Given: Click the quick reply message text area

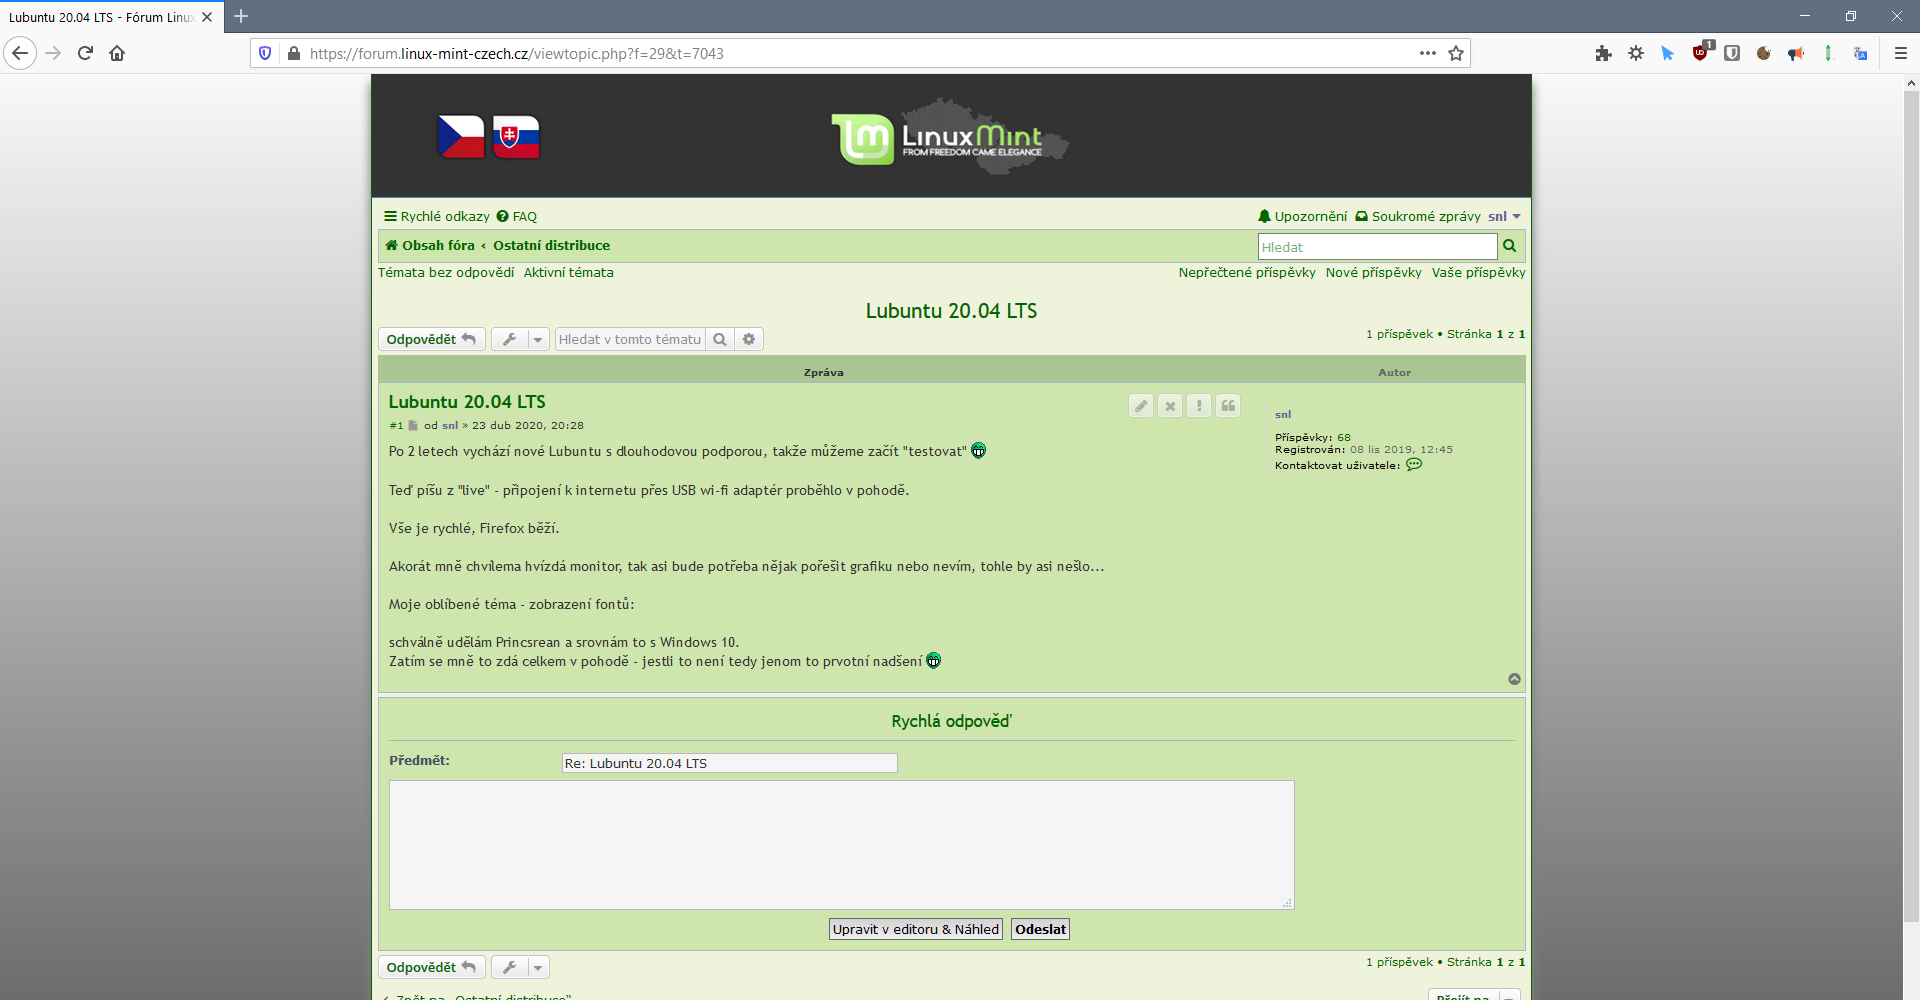Looking at the screenshot, I should point(841,845).
